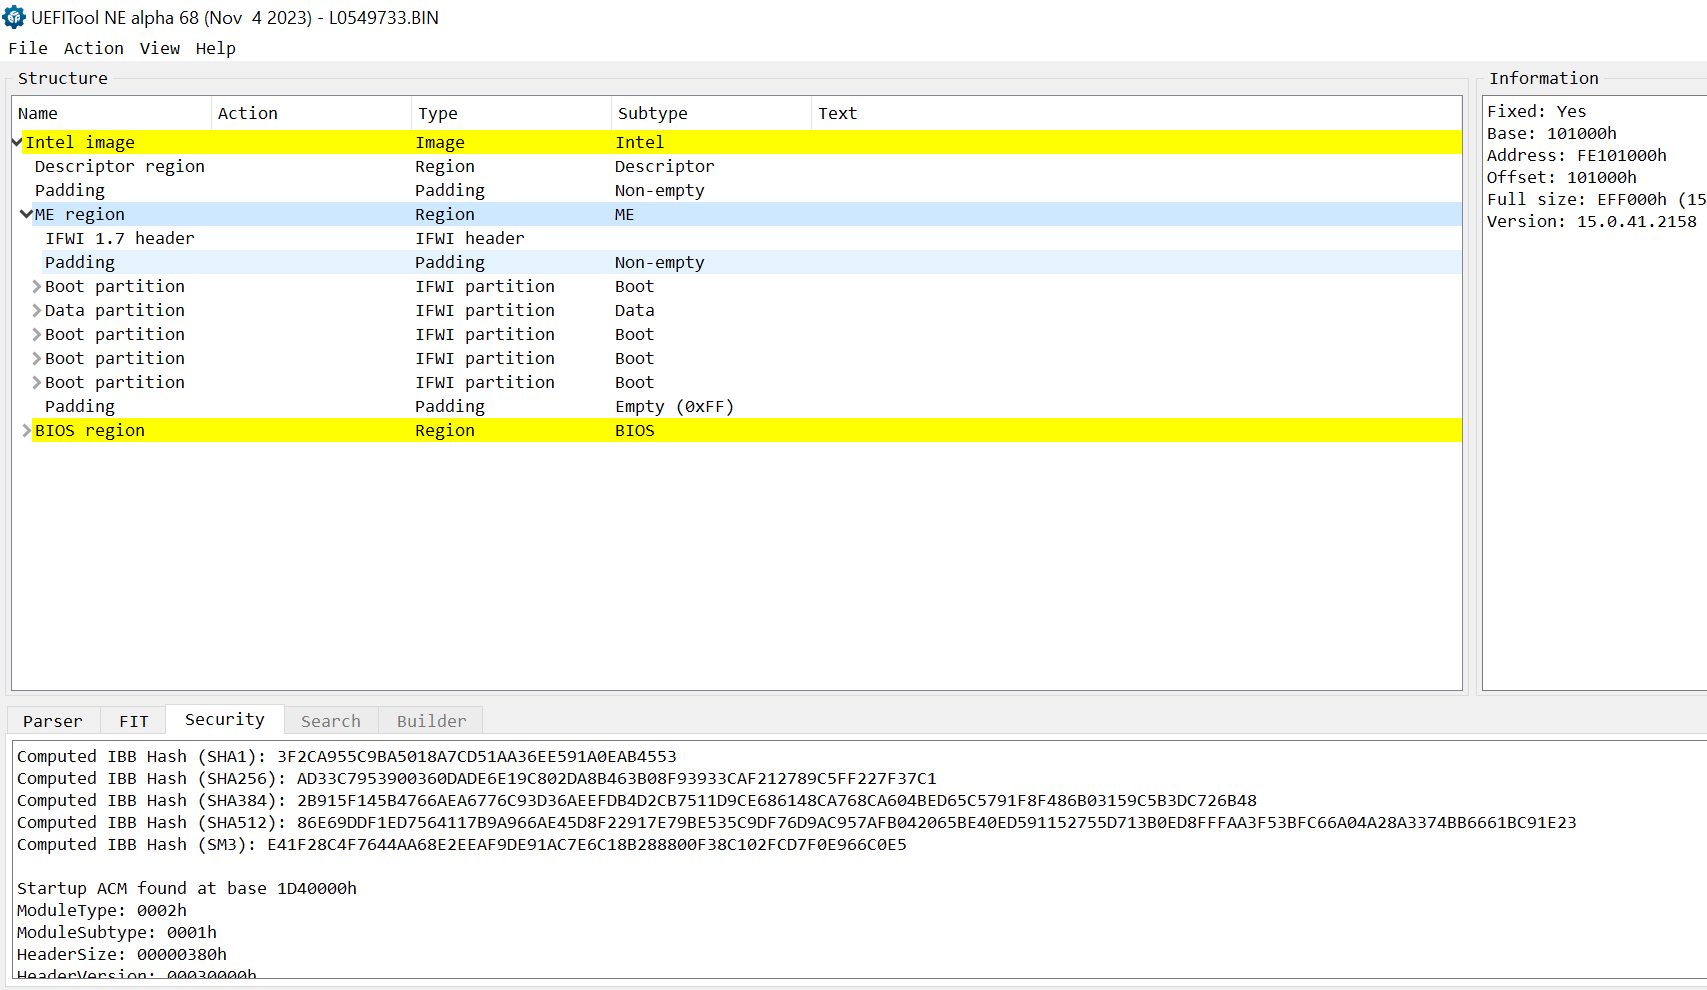Click the Text column header
This screenshot has height=990, width=1707.
[x=1136, y=113]
